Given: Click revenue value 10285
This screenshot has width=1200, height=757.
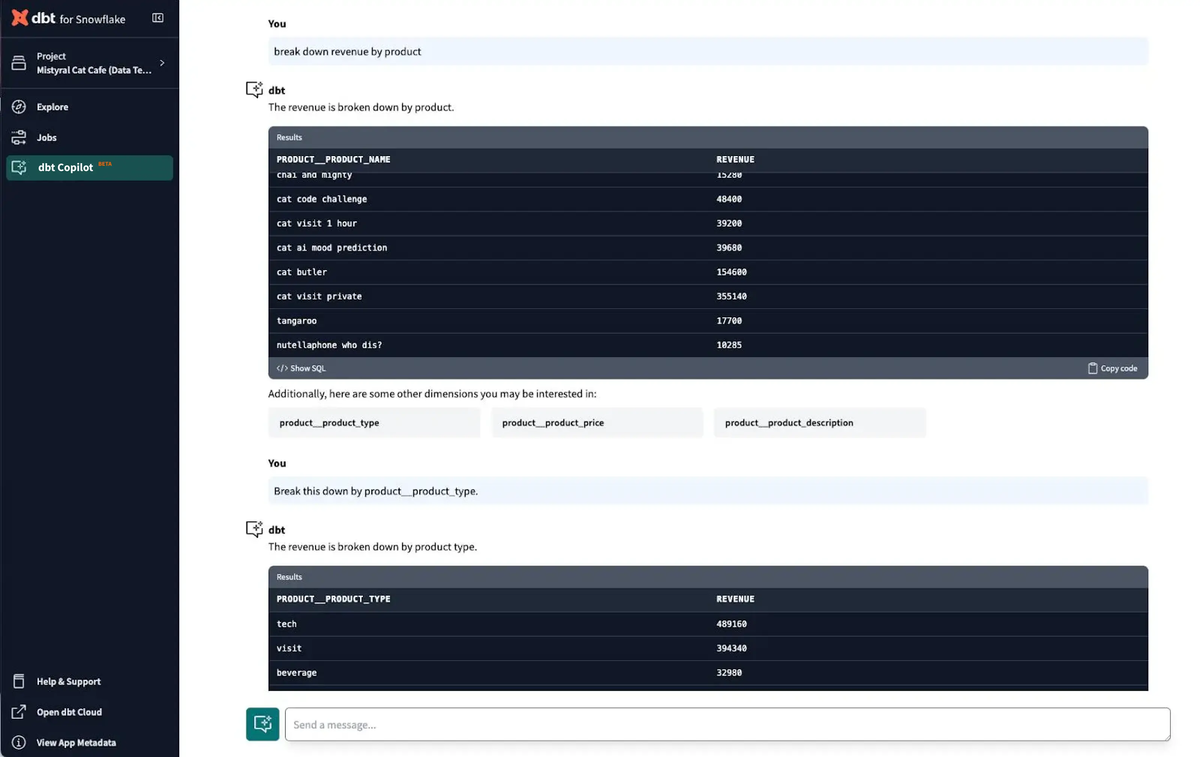Looking at the screenshot, I should [x=729, y=345].
